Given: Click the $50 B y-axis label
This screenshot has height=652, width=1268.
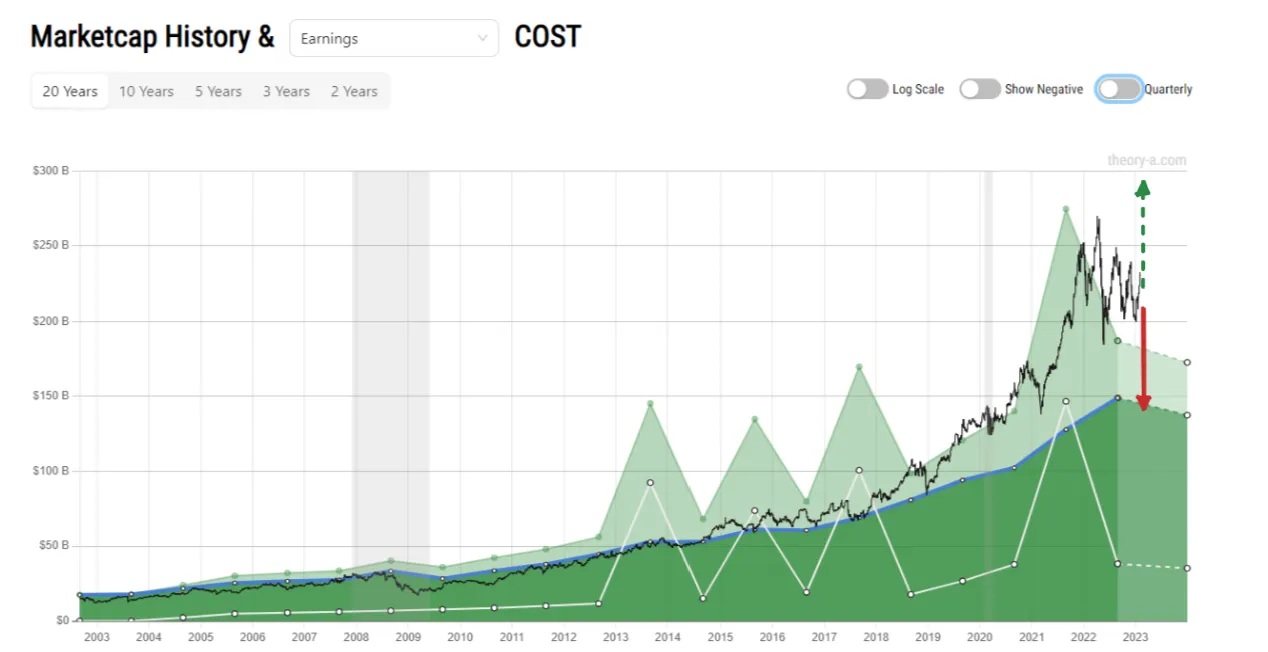Looking at the screenshot, I should [54, 546].
